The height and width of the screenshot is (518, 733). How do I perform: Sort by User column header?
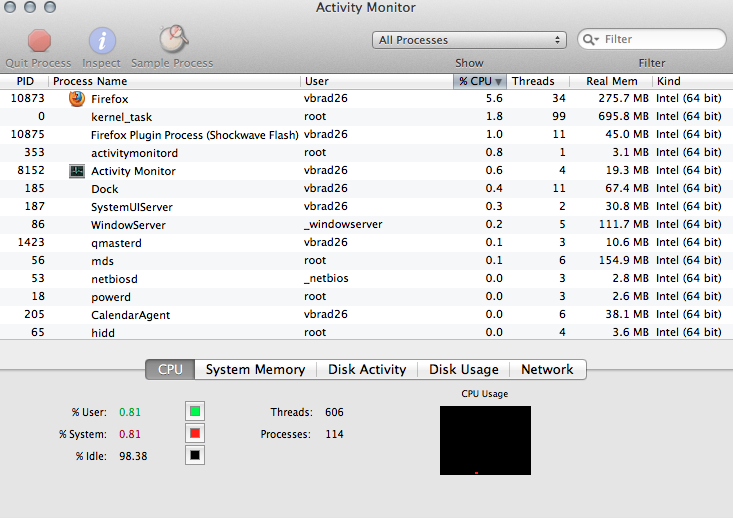click(x=377, y=81)
